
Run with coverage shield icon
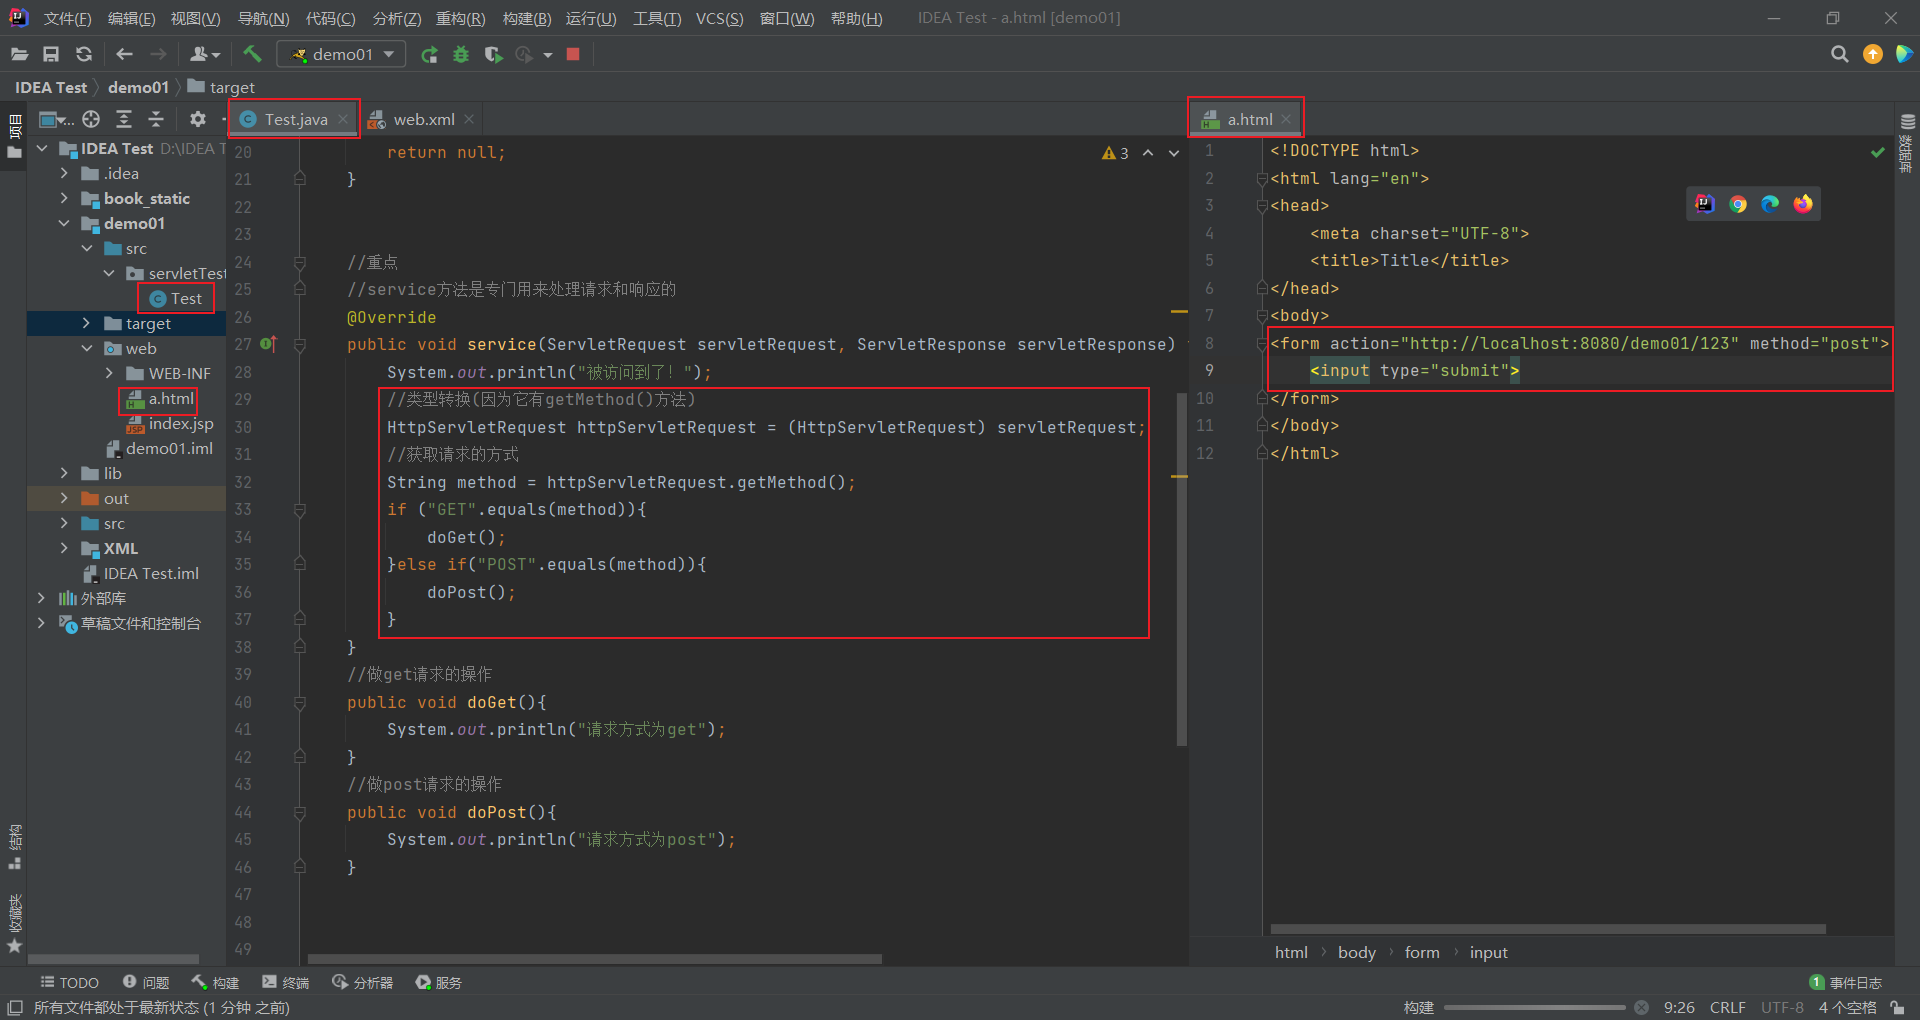coord(493,54)
